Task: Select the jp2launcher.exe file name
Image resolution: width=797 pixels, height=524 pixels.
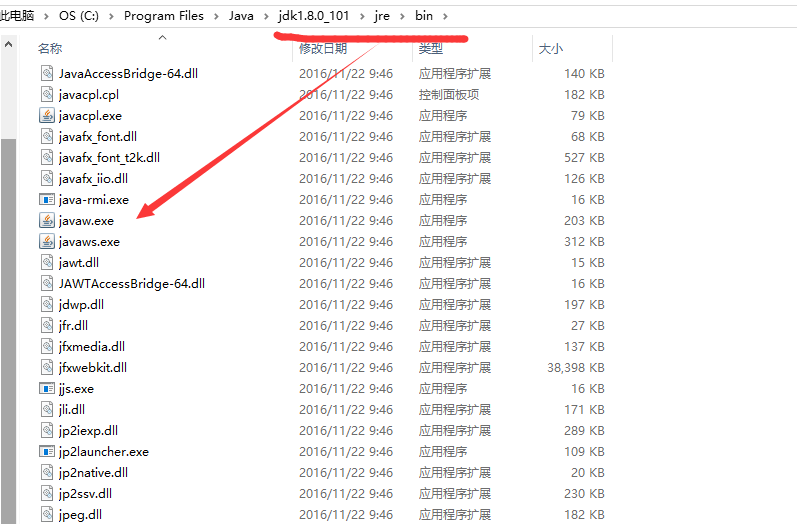Action: pyautogui.click(x=104, y=451)
